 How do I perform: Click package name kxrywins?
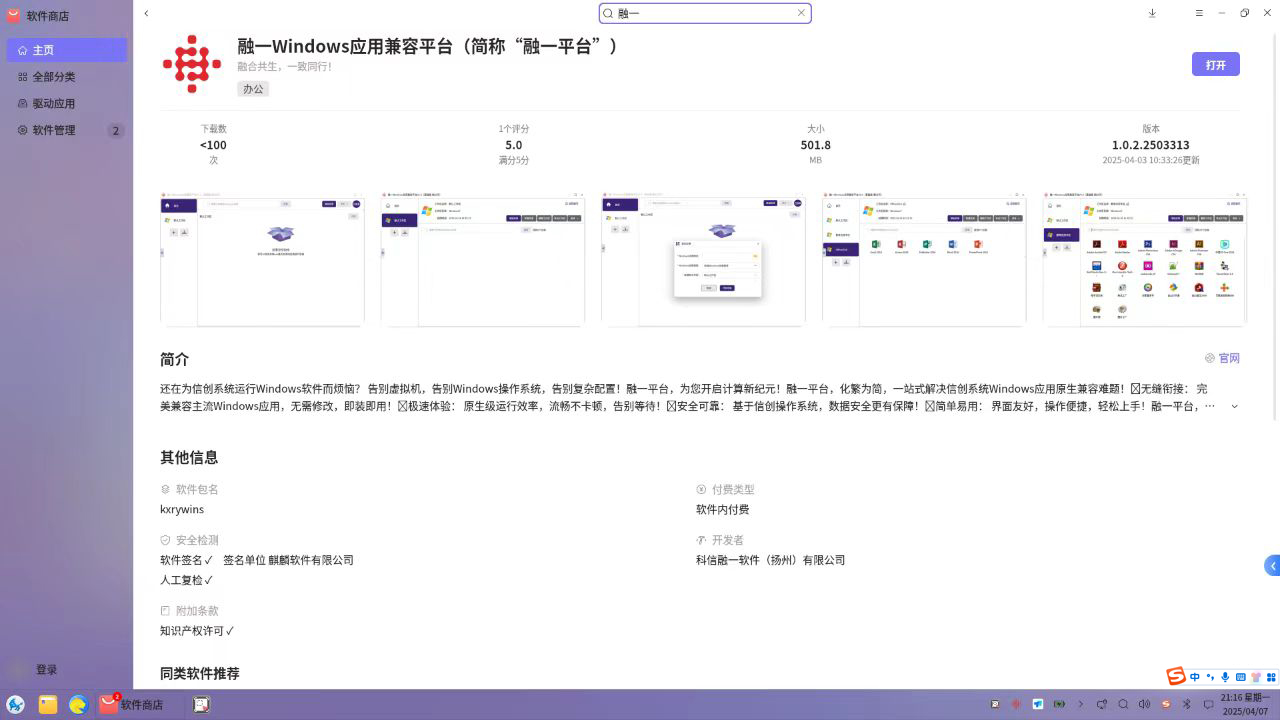182,510
